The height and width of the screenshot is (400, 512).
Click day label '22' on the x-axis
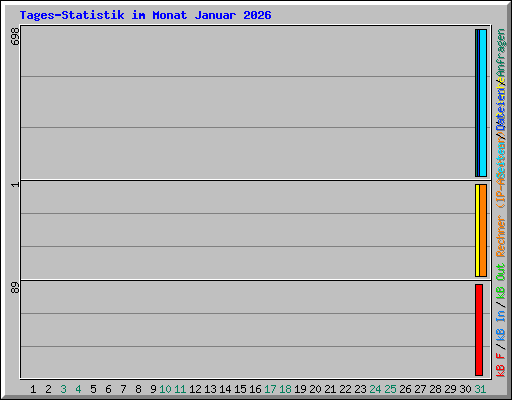pos(345,389)
